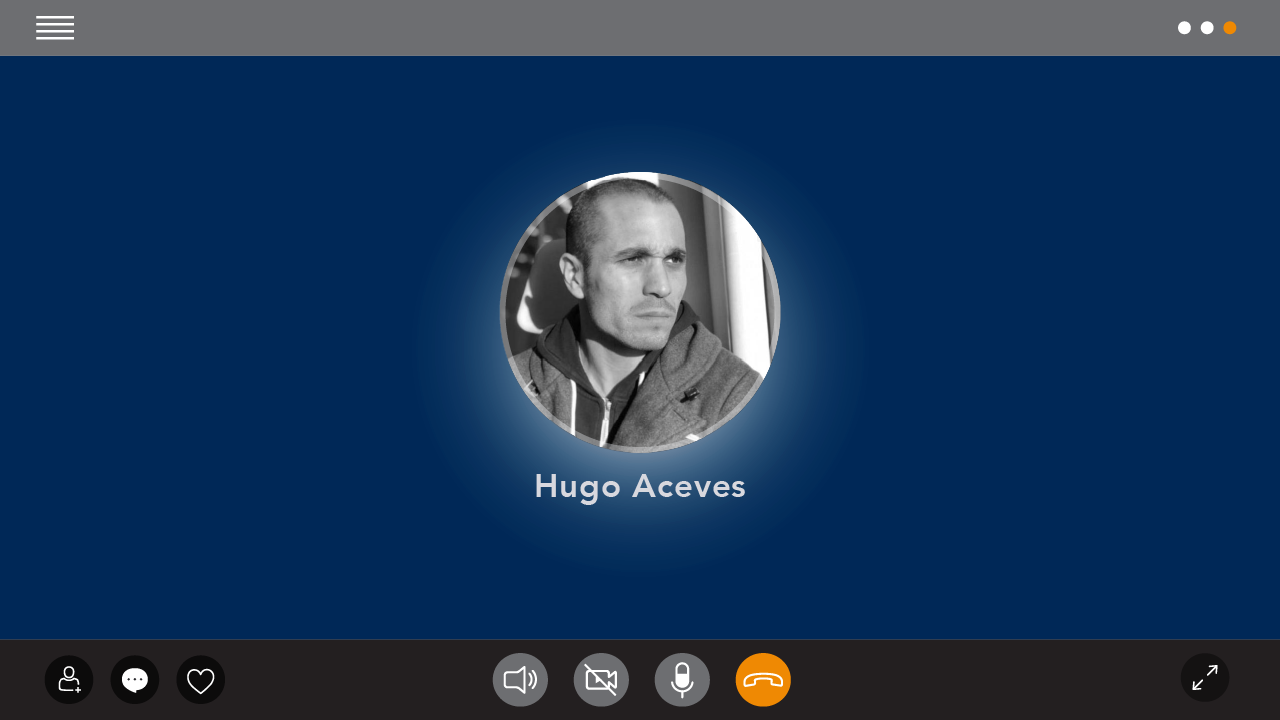Image resolution: width=1280 pixels, height=720 pixels.
Task: Open Hugo Aceves' profile picture
Action: pos(640,312)
